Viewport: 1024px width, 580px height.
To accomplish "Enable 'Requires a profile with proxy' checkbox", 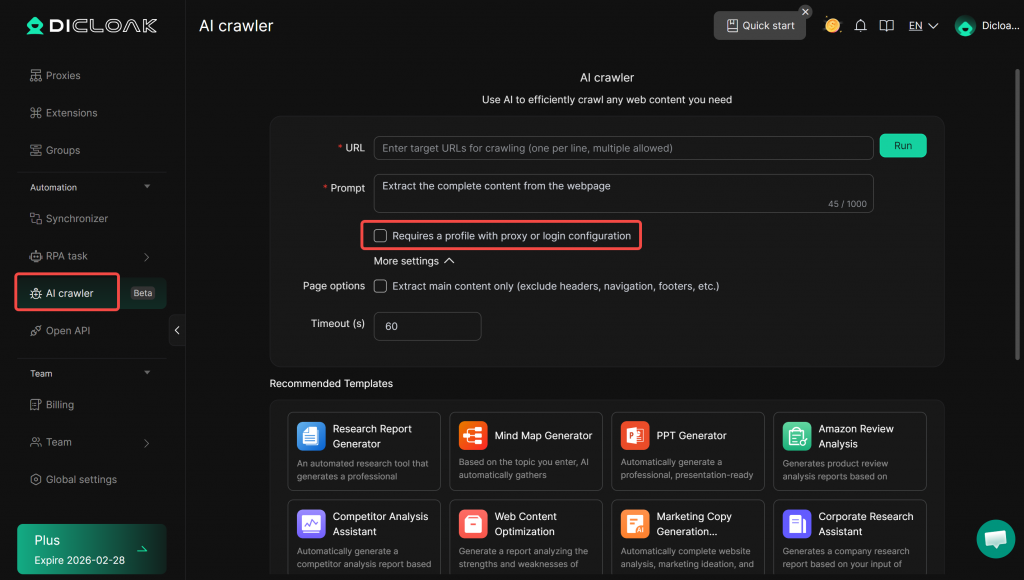I will [380, 236].
